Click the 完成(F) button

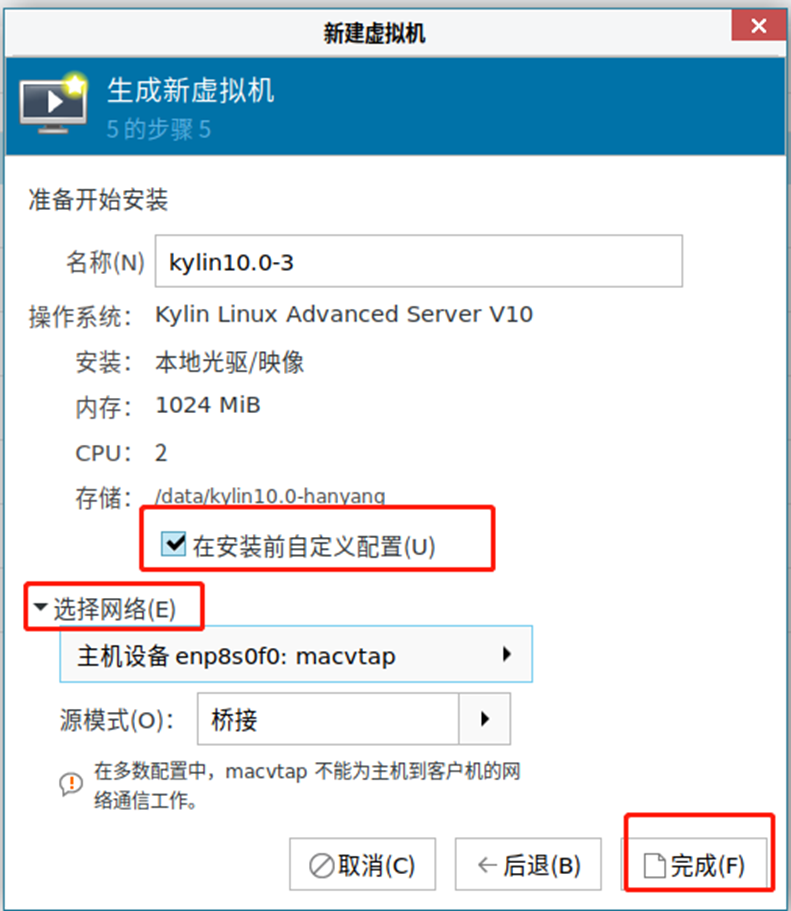tap(694, 865)
